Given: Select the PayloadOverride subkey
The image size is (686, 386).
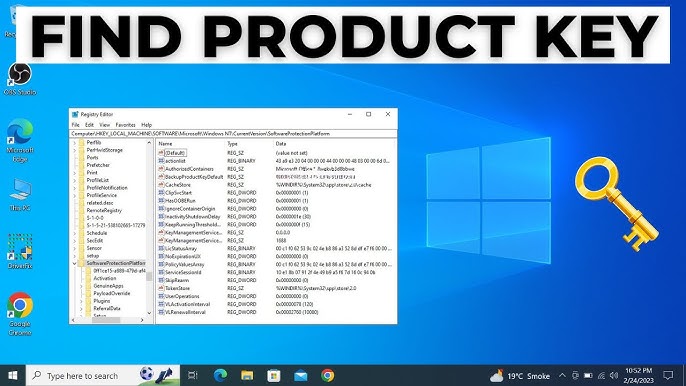Looking at the screenshot, I should coord(112,294).
